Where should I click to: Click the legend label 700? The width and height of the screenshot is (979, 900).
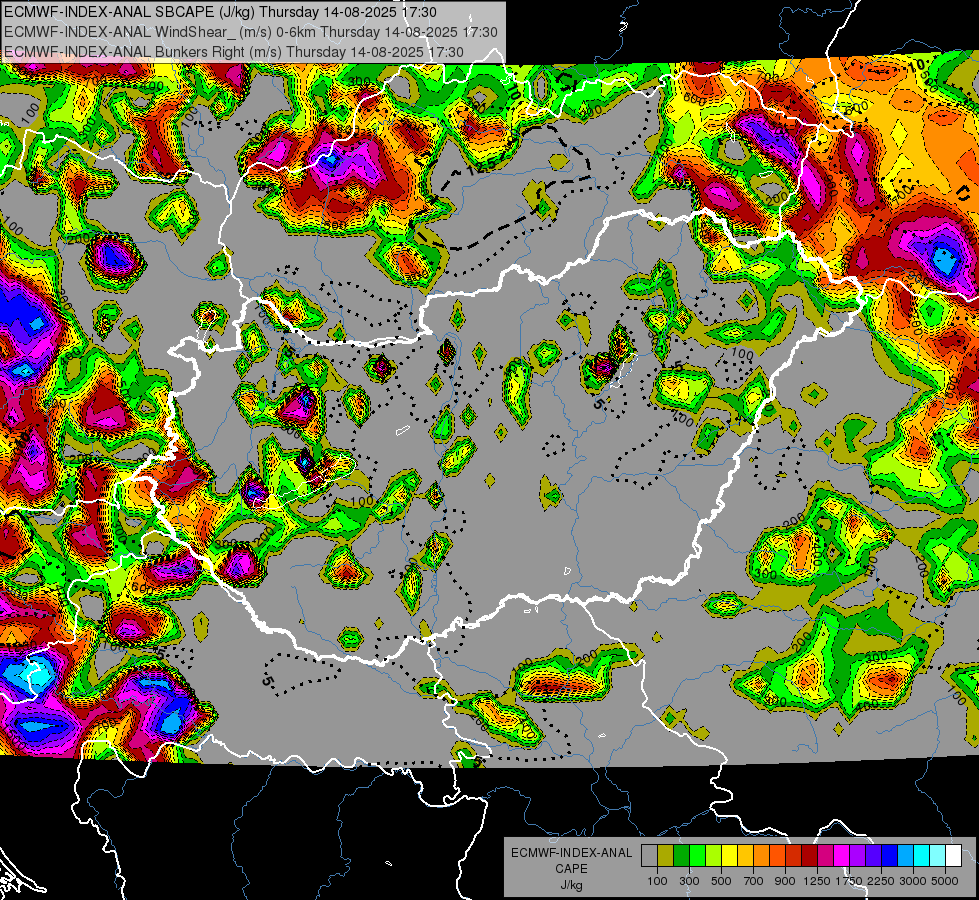click(x=754, y=881)
